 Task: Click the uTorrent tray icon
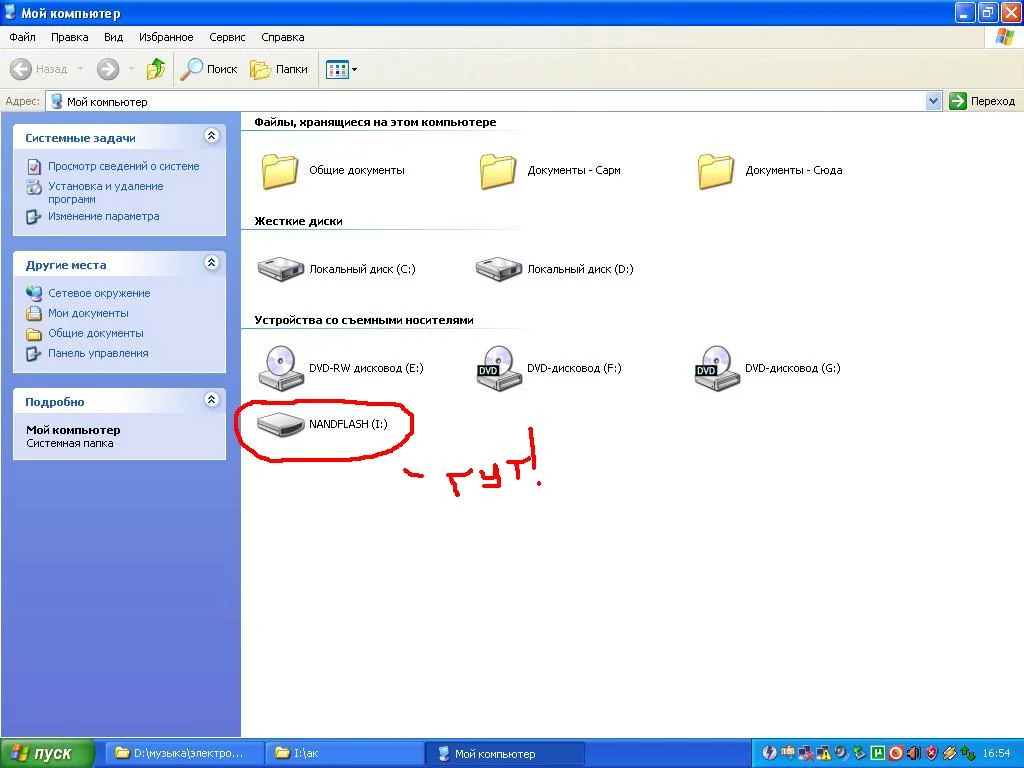point(878,753)
